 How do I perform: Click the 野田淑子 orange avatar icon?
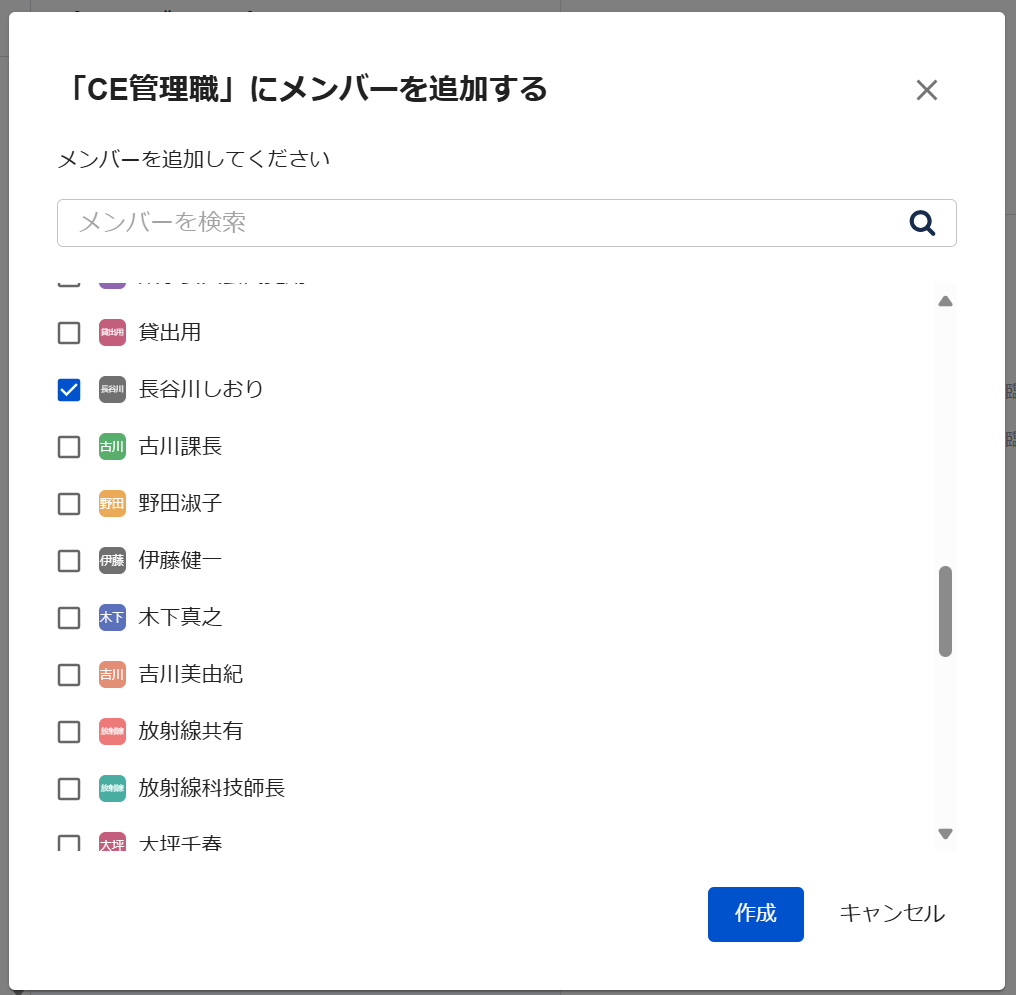[x=112, y=504]
